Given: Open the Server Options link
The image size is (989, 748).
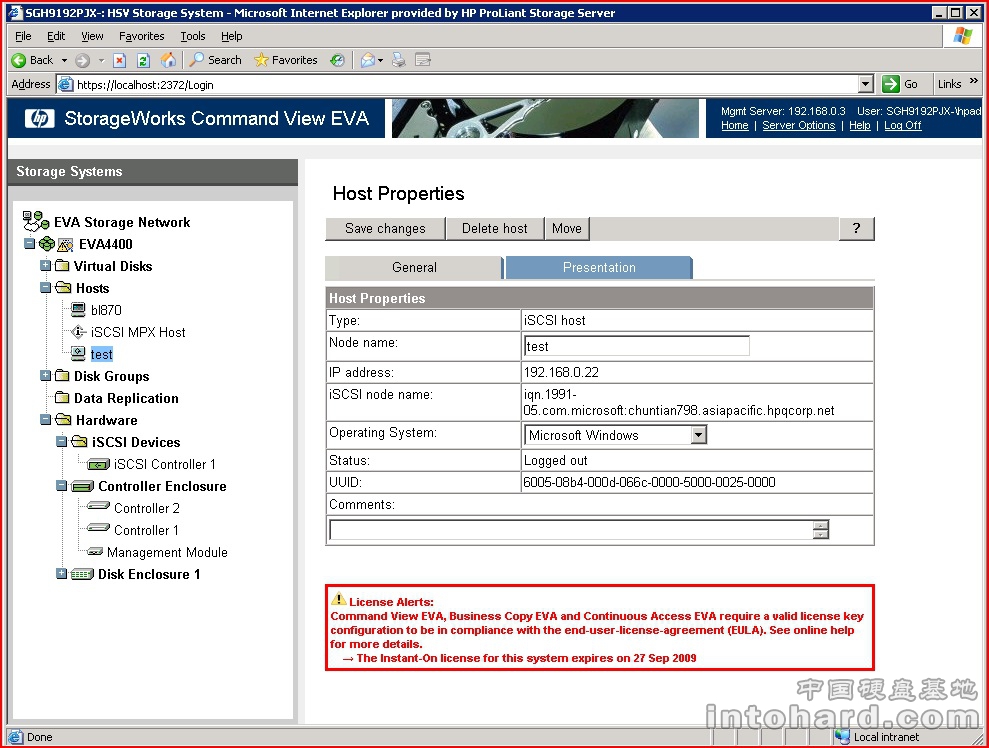Looking at the screenshot, I should click(799, 126).
